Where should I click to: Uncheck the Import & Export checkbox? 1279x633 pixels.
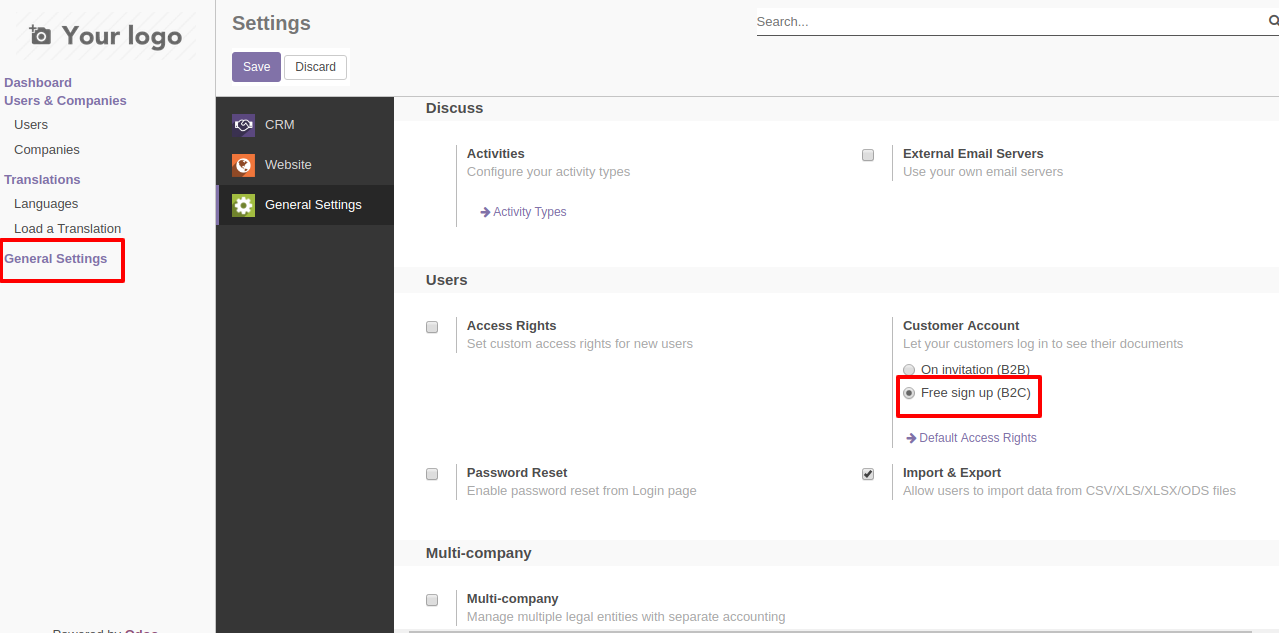[868, 474]
